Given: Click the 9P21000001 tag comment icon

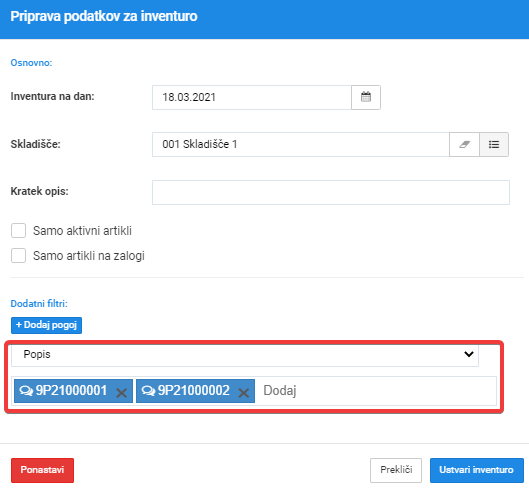Looking at the screenshot, I should pos(26,391).
